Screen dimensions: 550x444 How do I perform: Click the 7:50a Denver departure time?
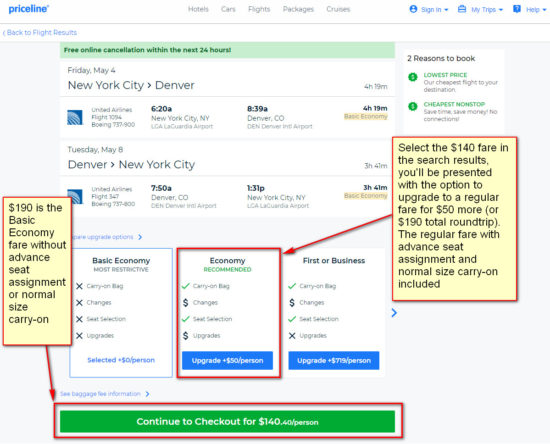161,188
